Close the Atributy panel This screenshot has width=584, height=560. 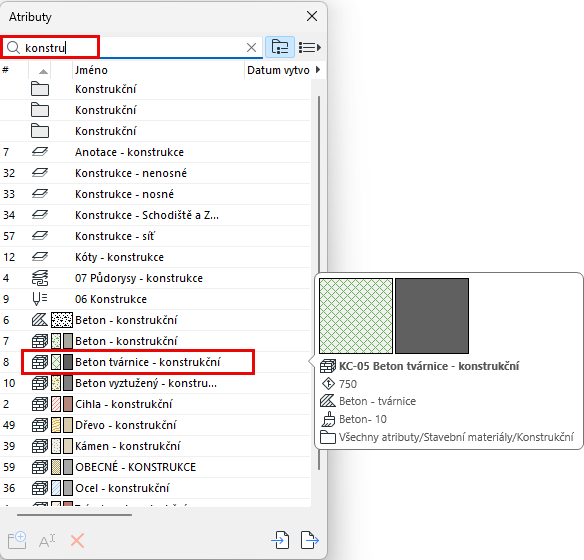pyautogui.click(x=312, y=16)
